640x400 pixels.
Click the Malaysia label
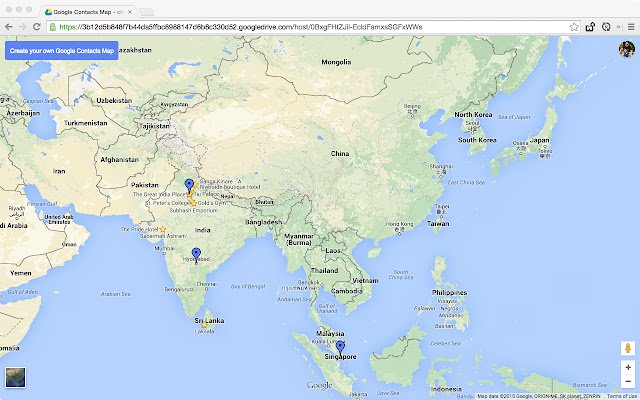click(x=330, y=333)
